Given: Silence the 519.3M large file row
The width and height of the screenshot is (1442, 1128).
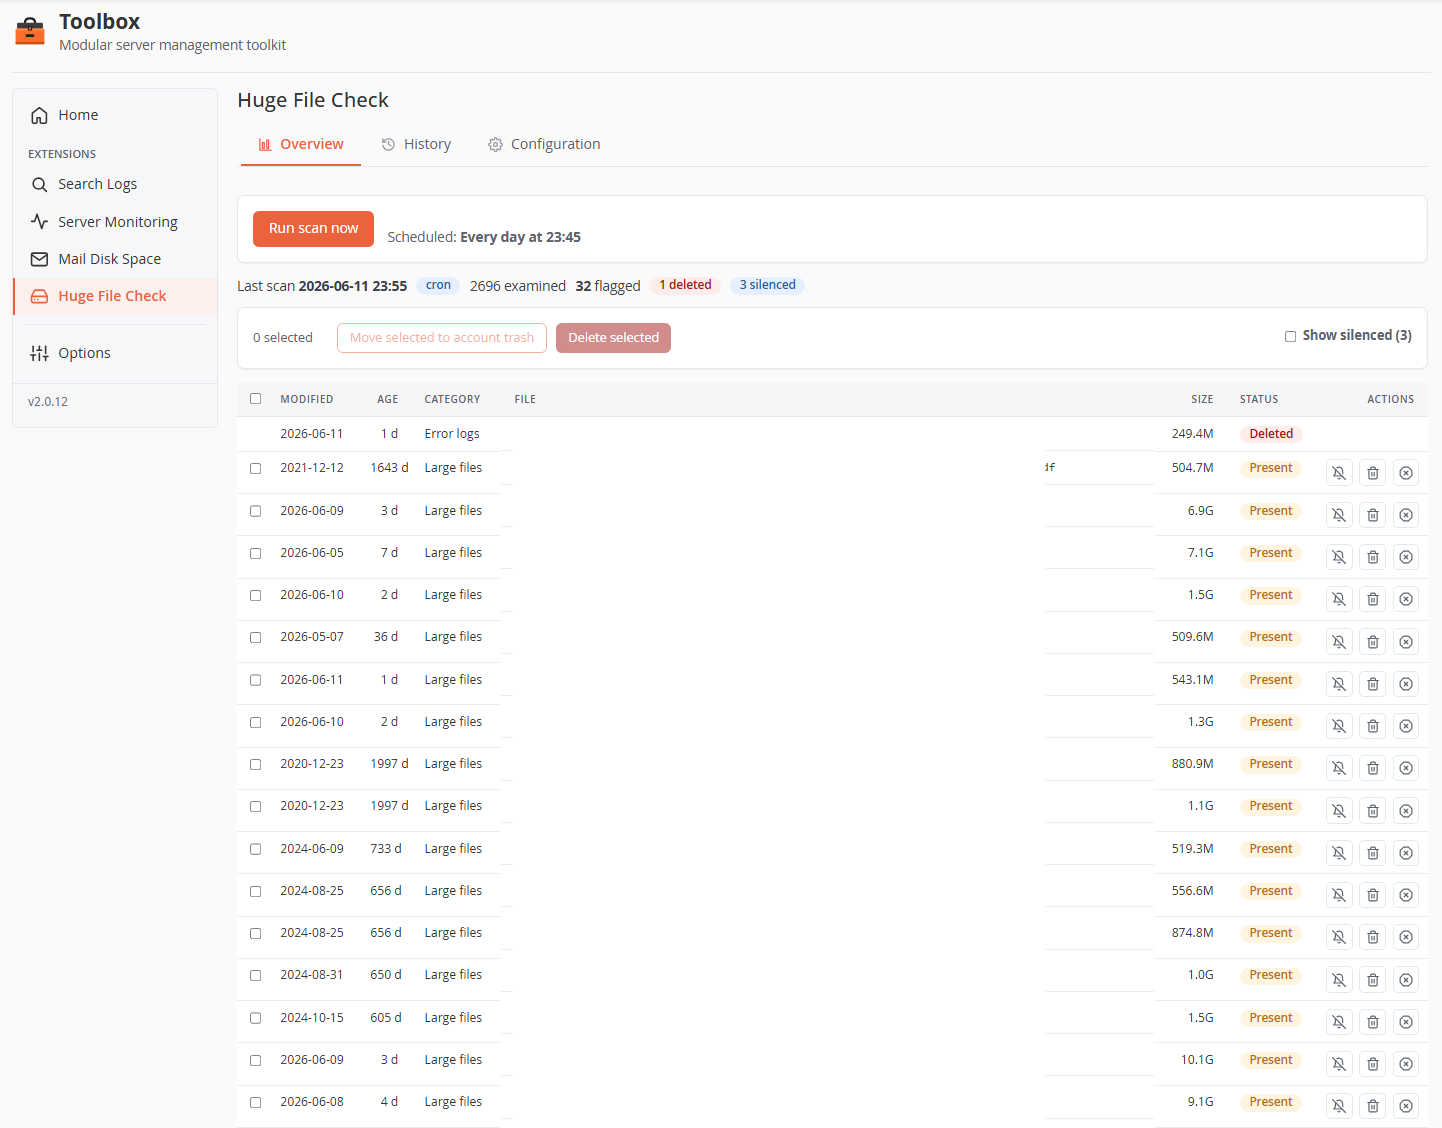Looking at the screenshot, I should coord(1339,853).
